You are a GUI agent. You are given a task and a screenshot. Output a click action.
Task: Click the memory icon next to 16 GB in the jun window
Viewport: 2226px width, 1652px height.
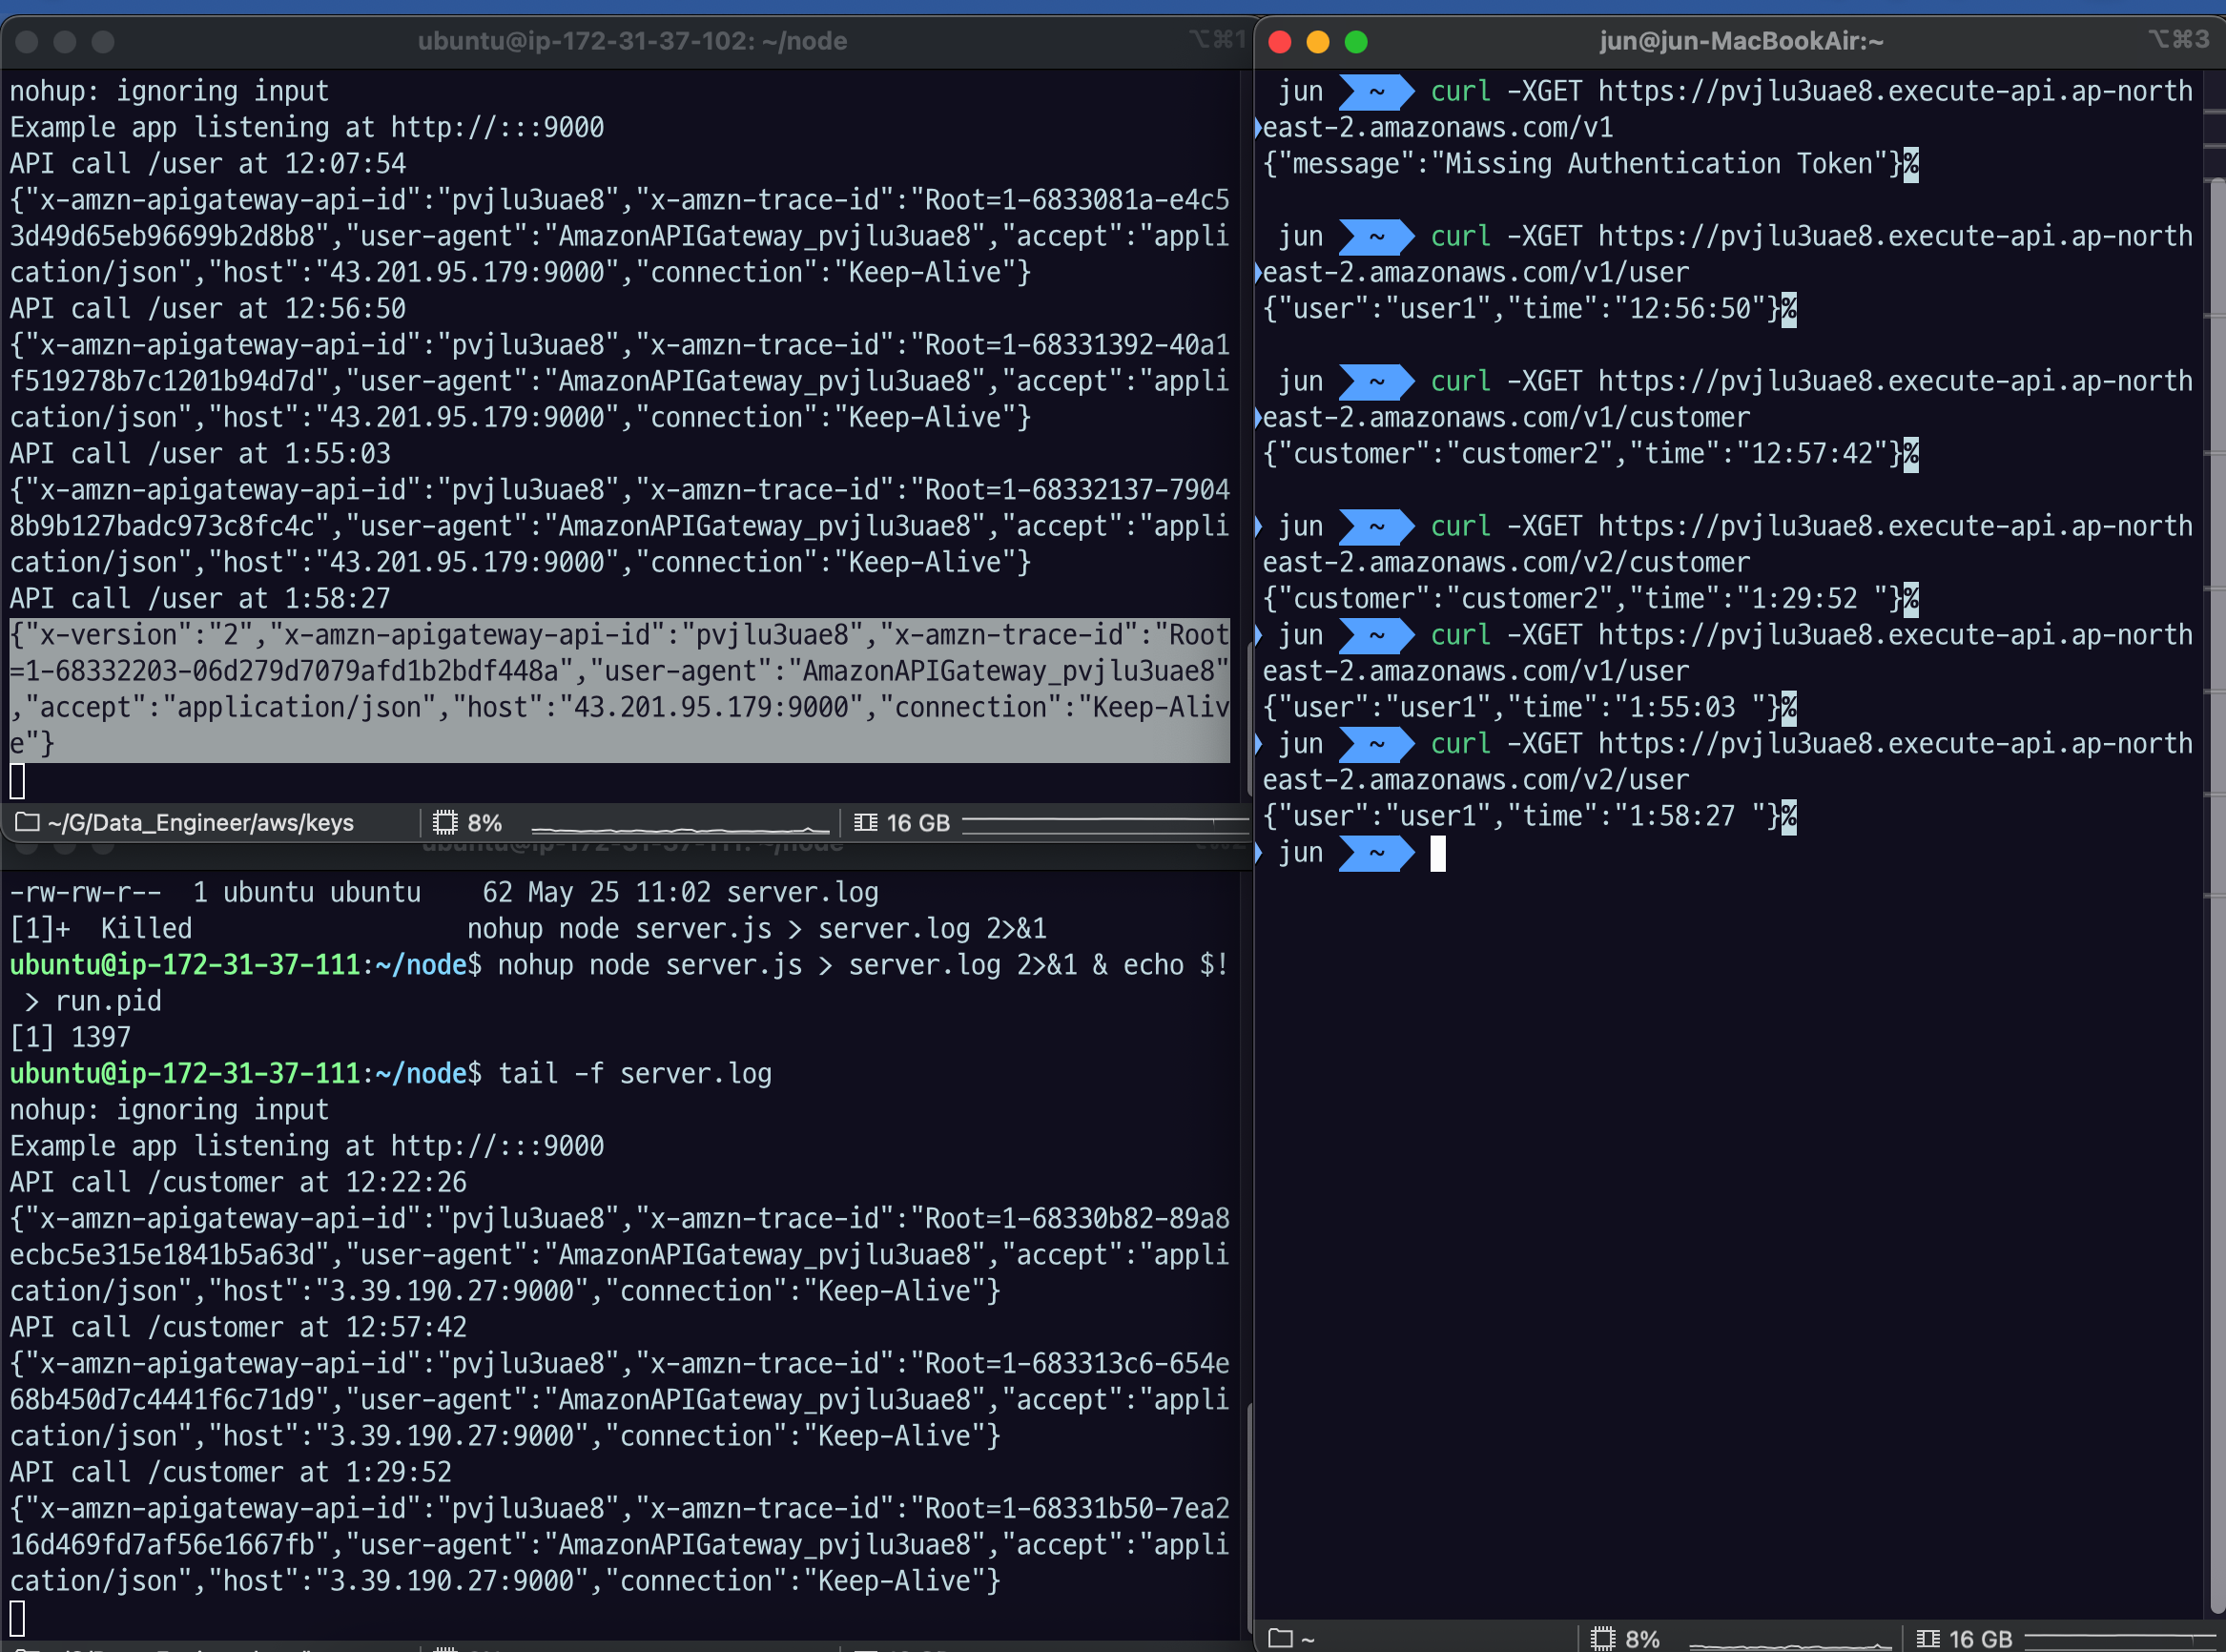pos(1927,1638)
